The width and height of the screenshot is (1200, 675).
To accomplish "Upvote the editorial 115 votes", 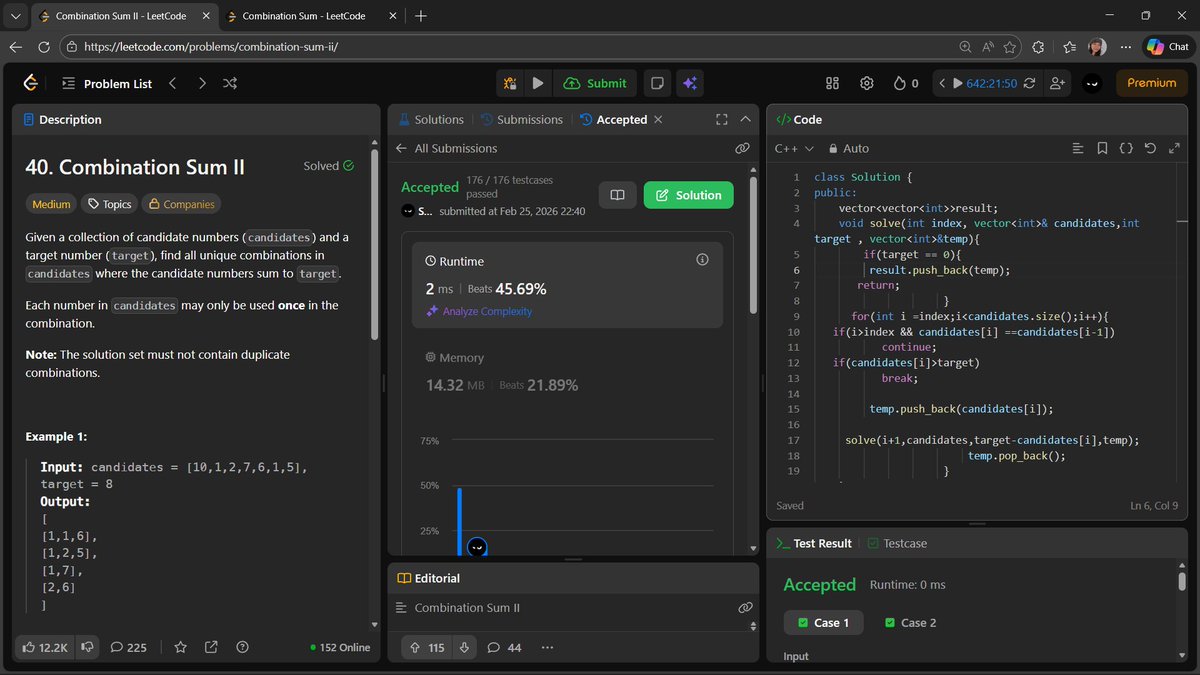I will [x=427, y=647].
